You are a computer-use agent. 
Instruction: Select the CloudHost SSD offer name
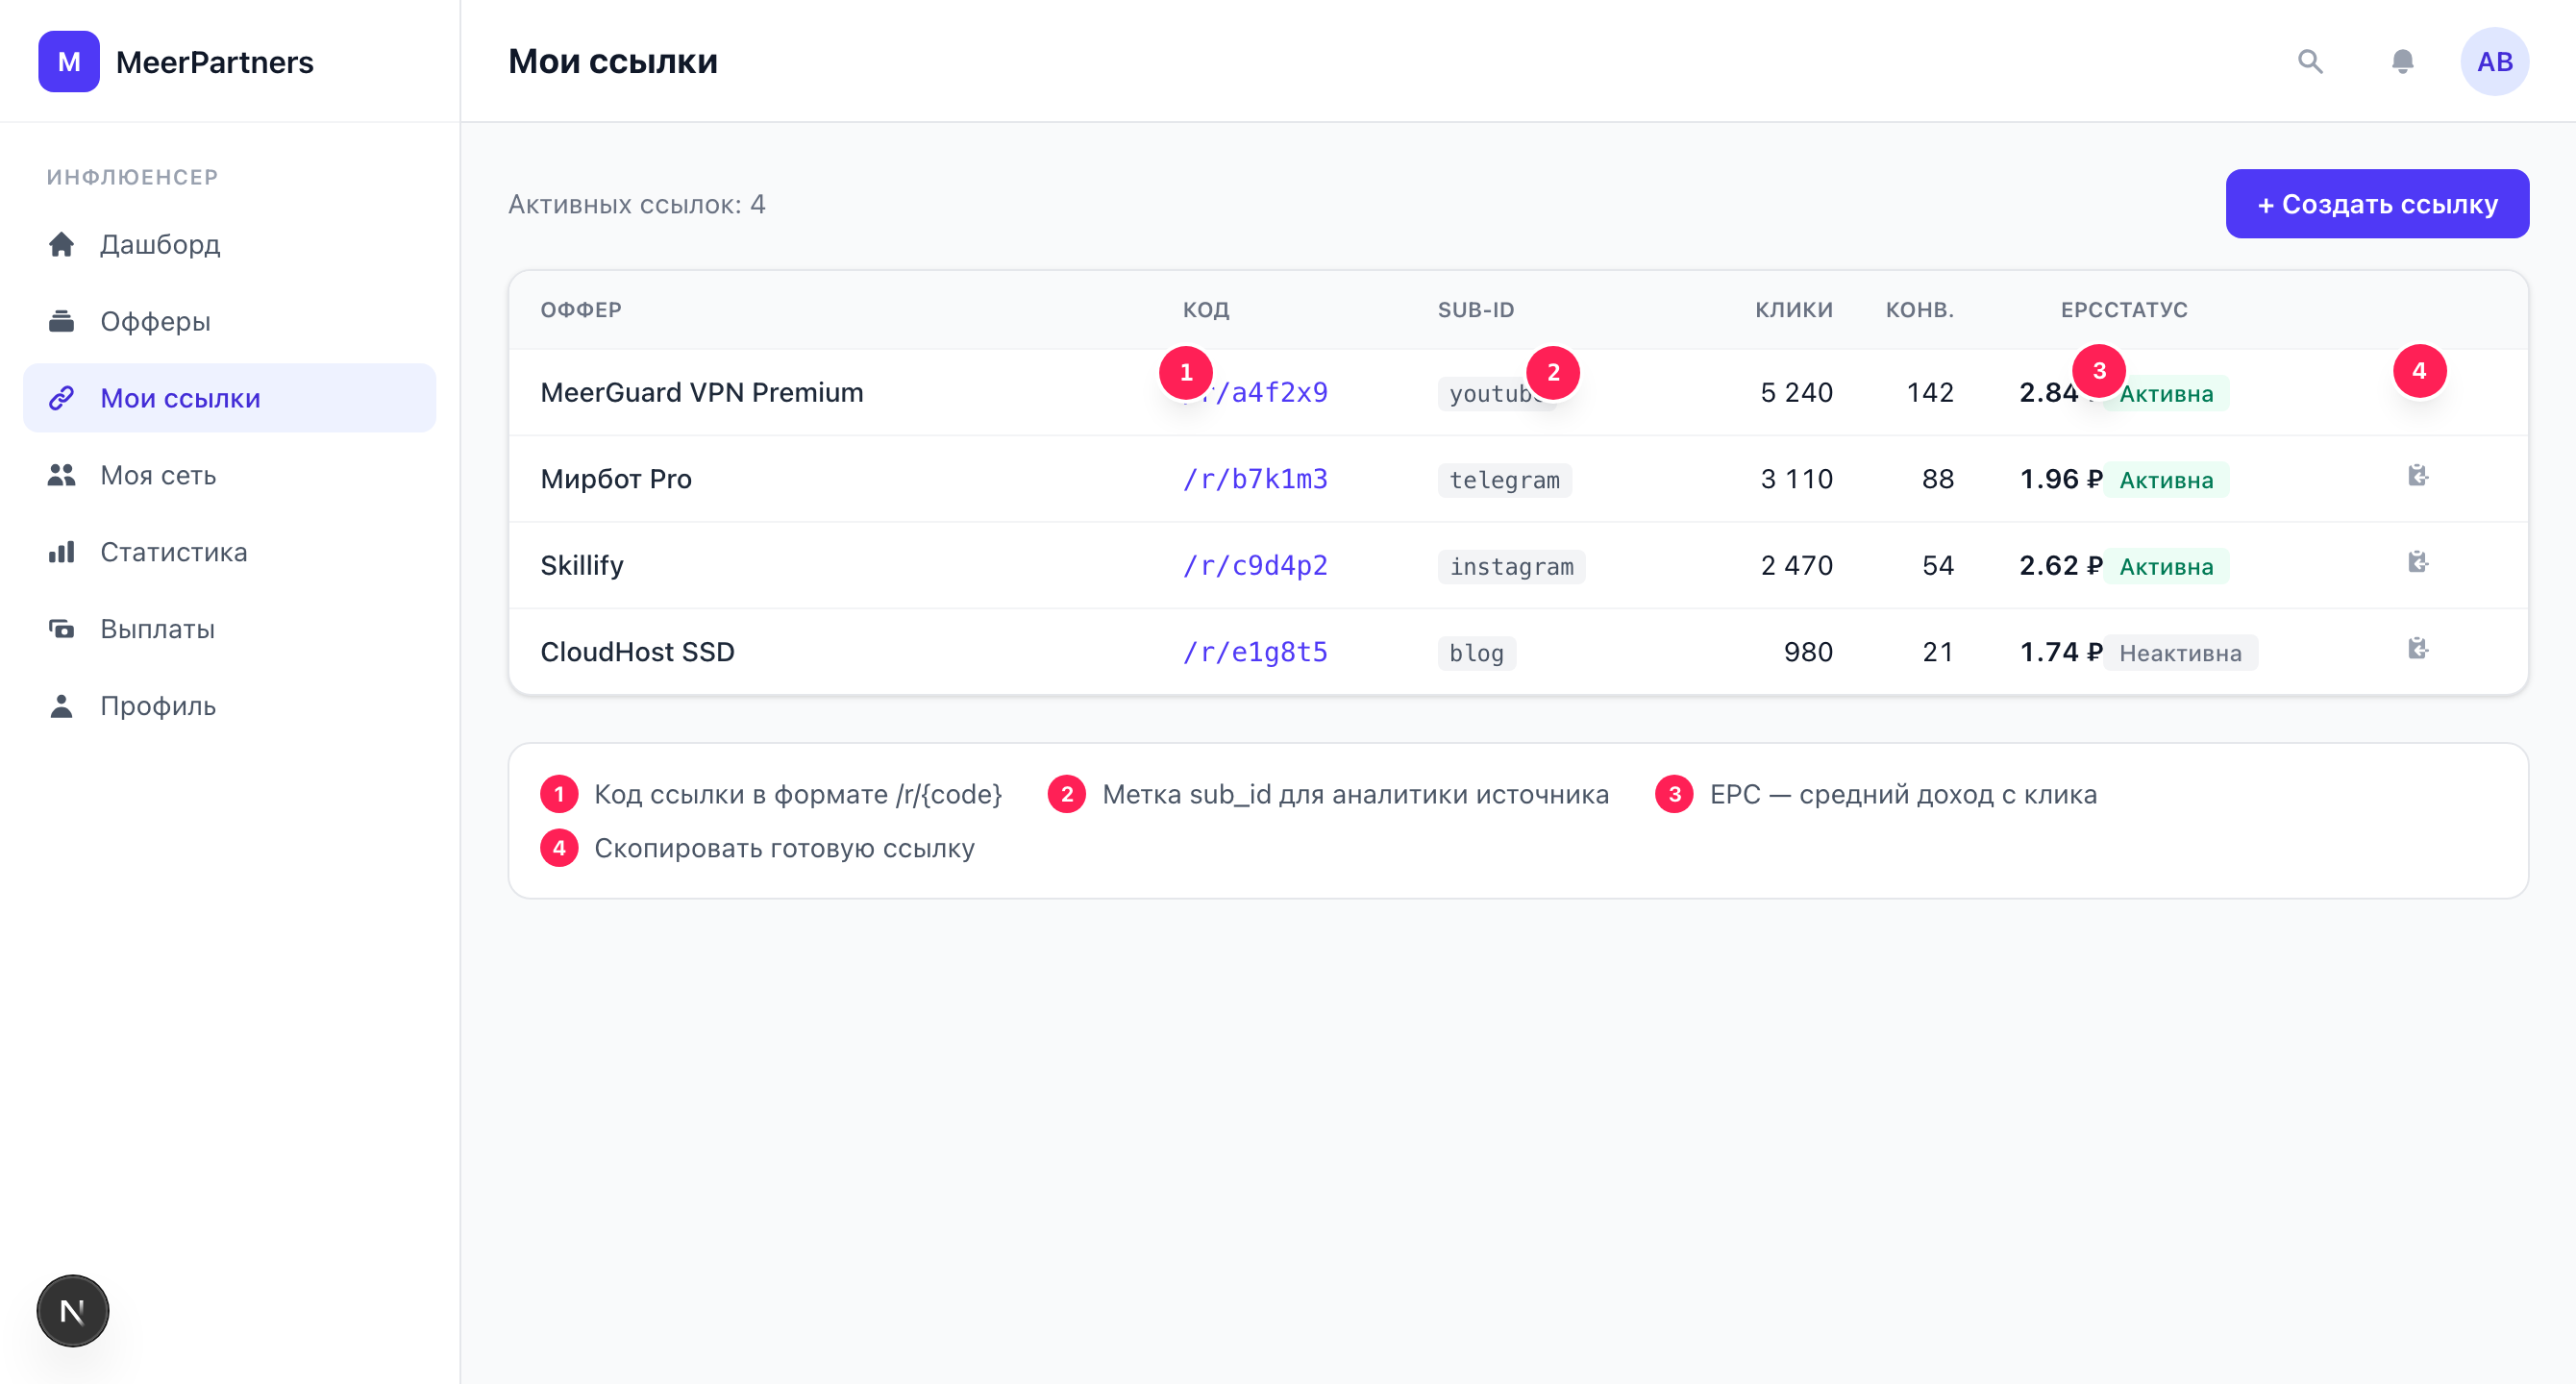click(x=638, y=652)
